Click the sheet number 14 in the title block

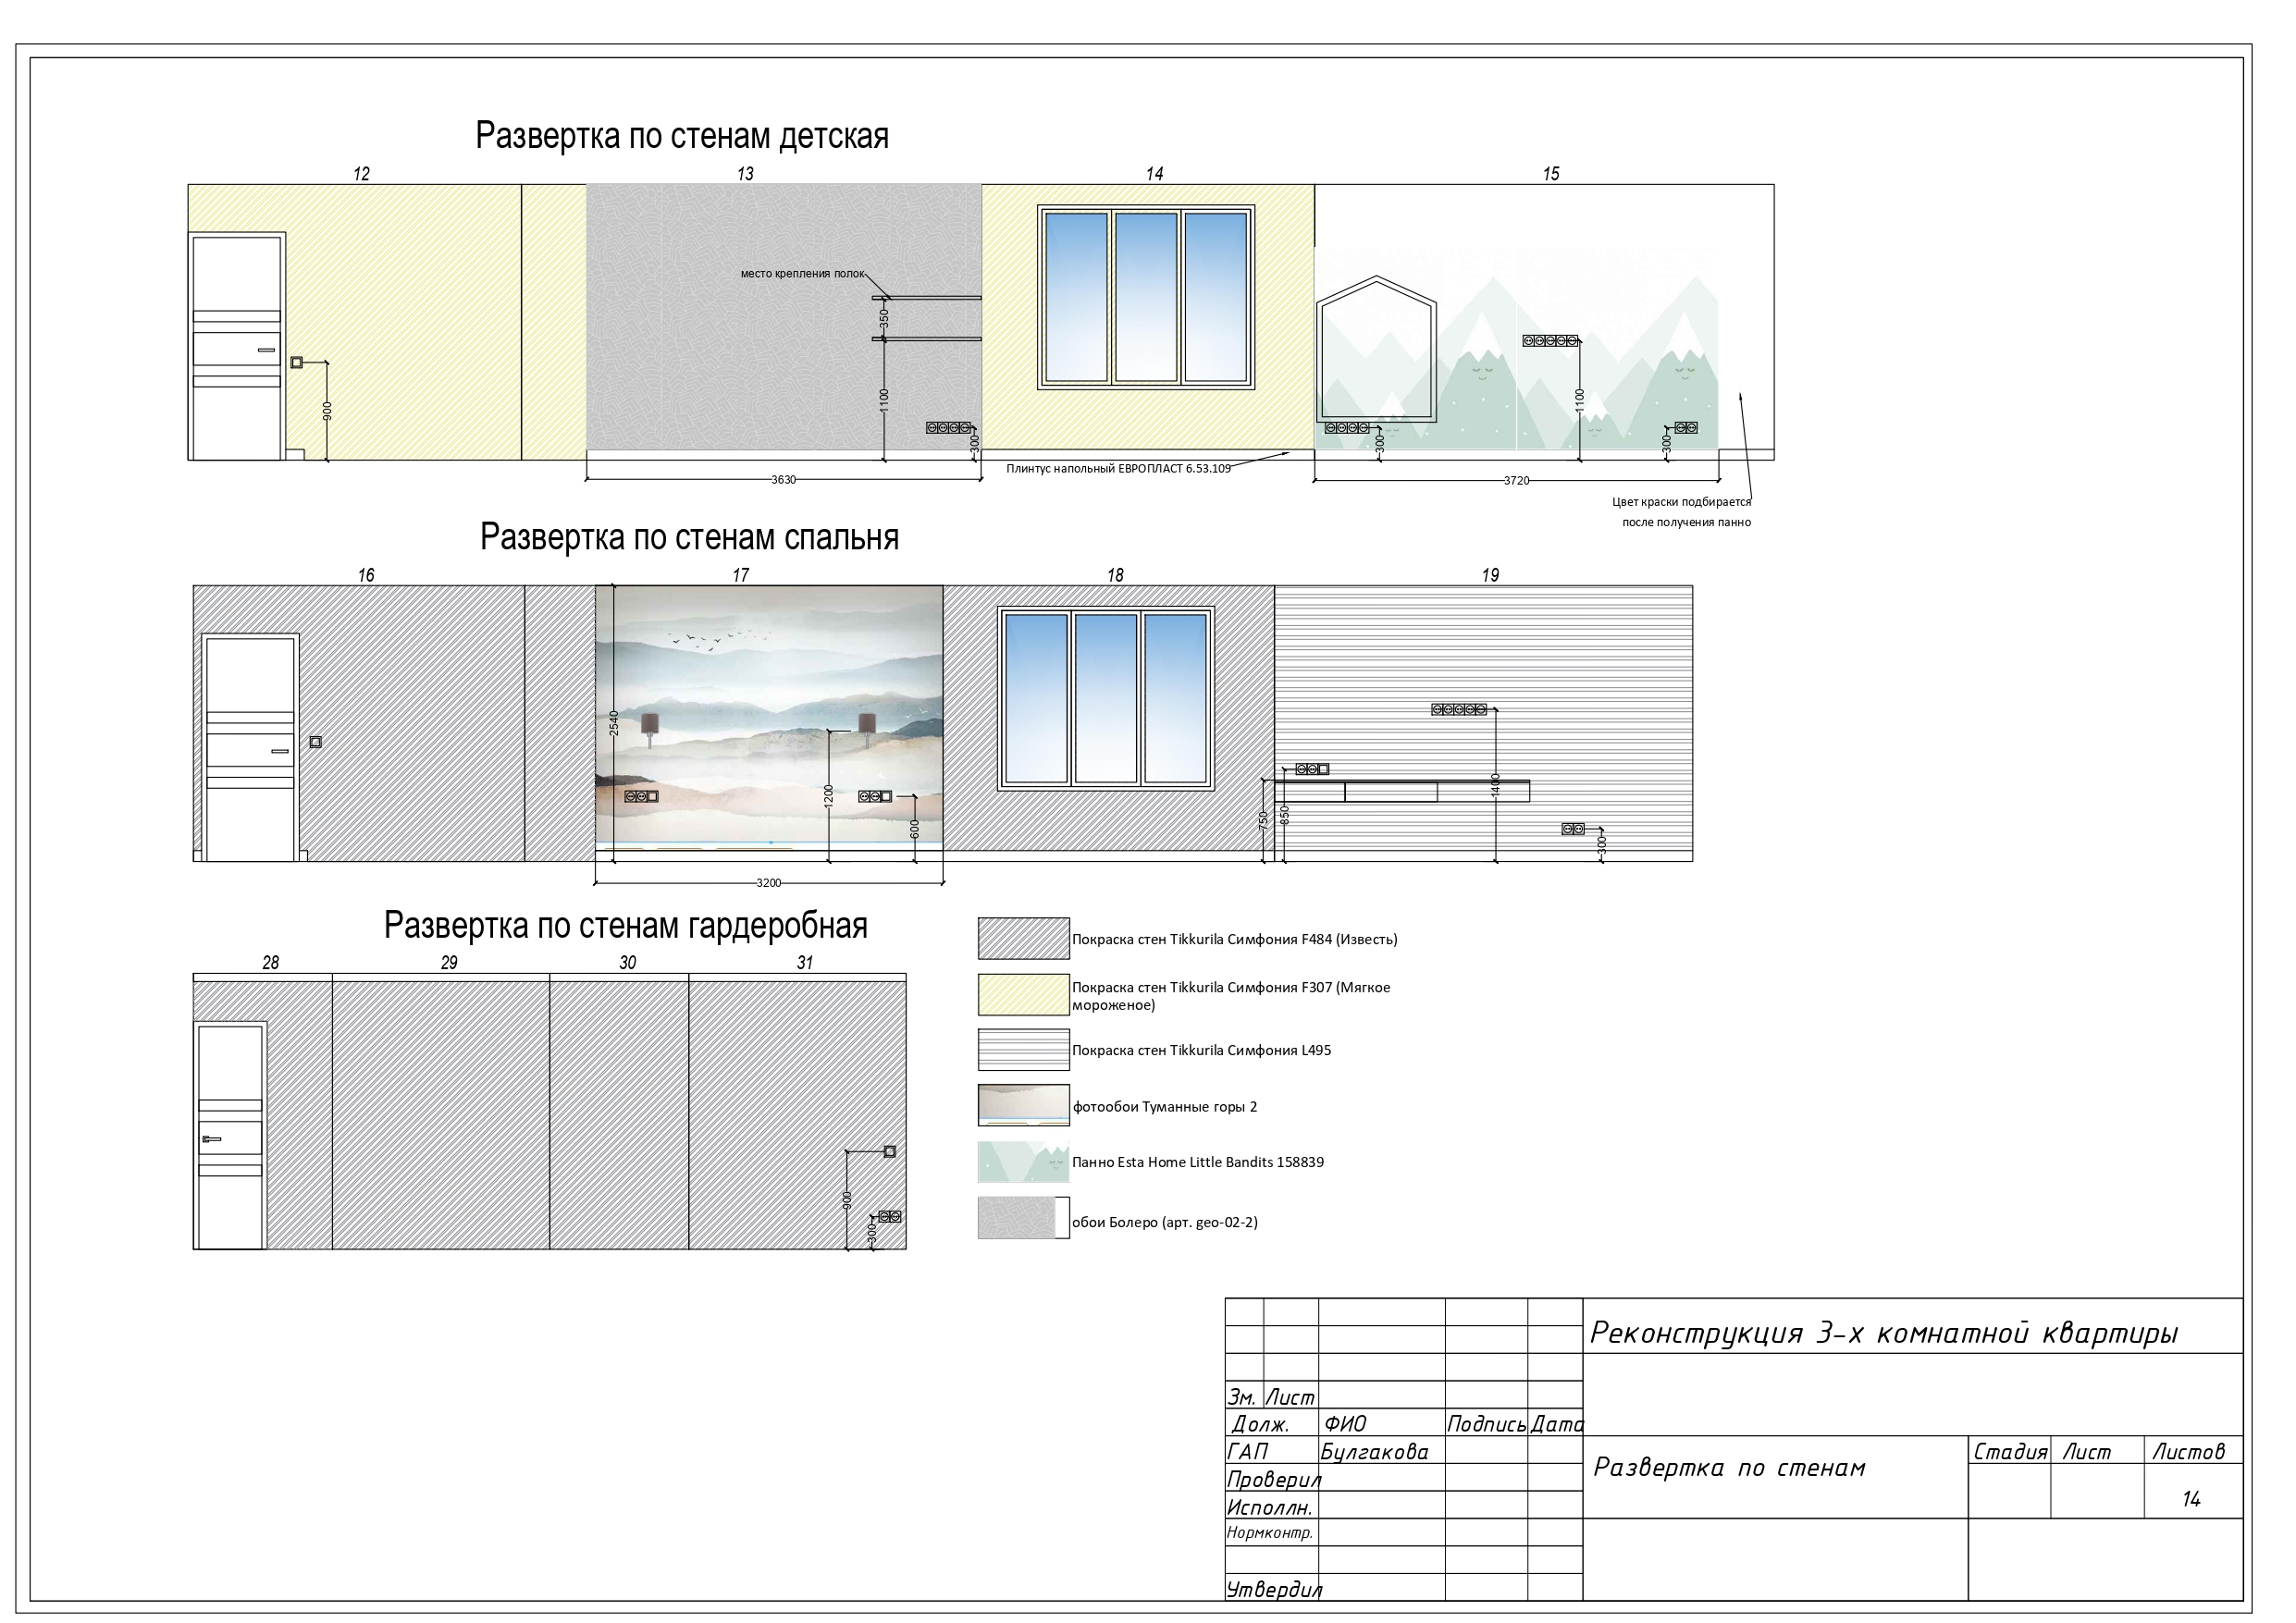[x=2191, y=1499]
